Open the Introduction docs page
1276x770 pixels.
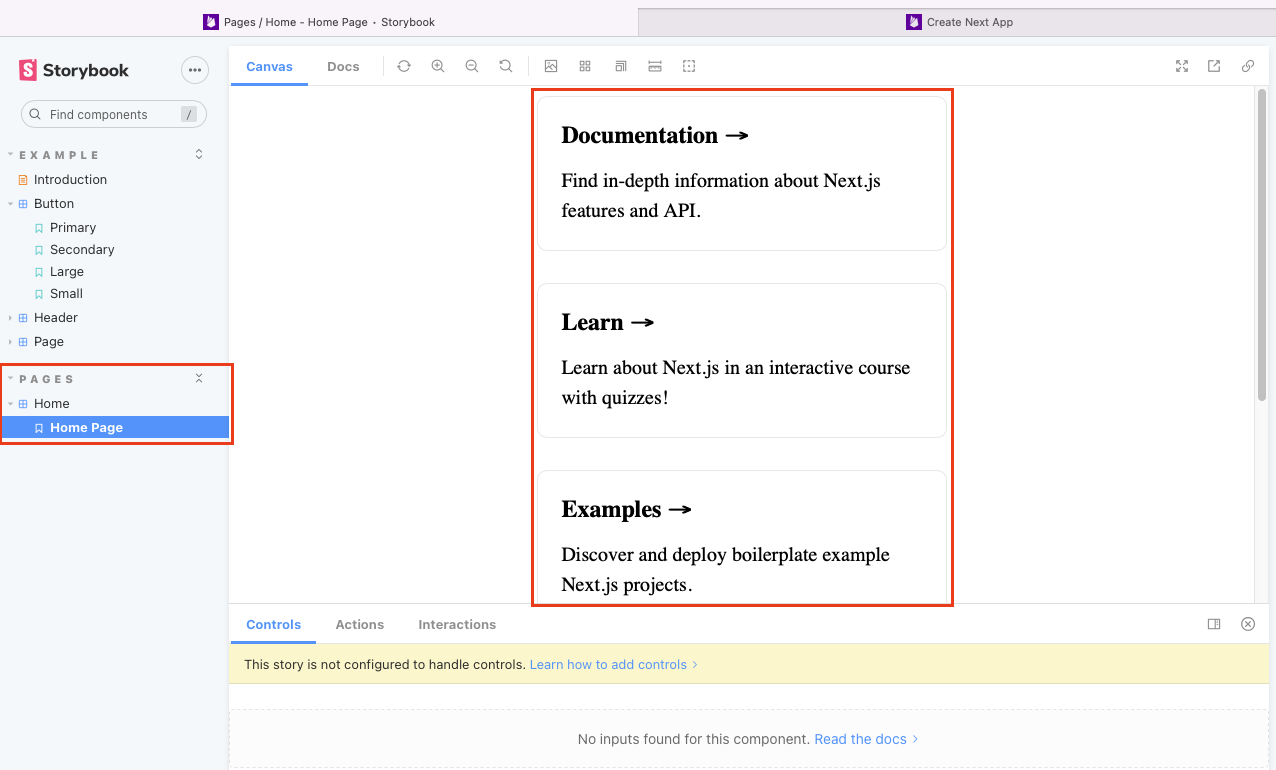pyautogui.click(x=70, y=180)
